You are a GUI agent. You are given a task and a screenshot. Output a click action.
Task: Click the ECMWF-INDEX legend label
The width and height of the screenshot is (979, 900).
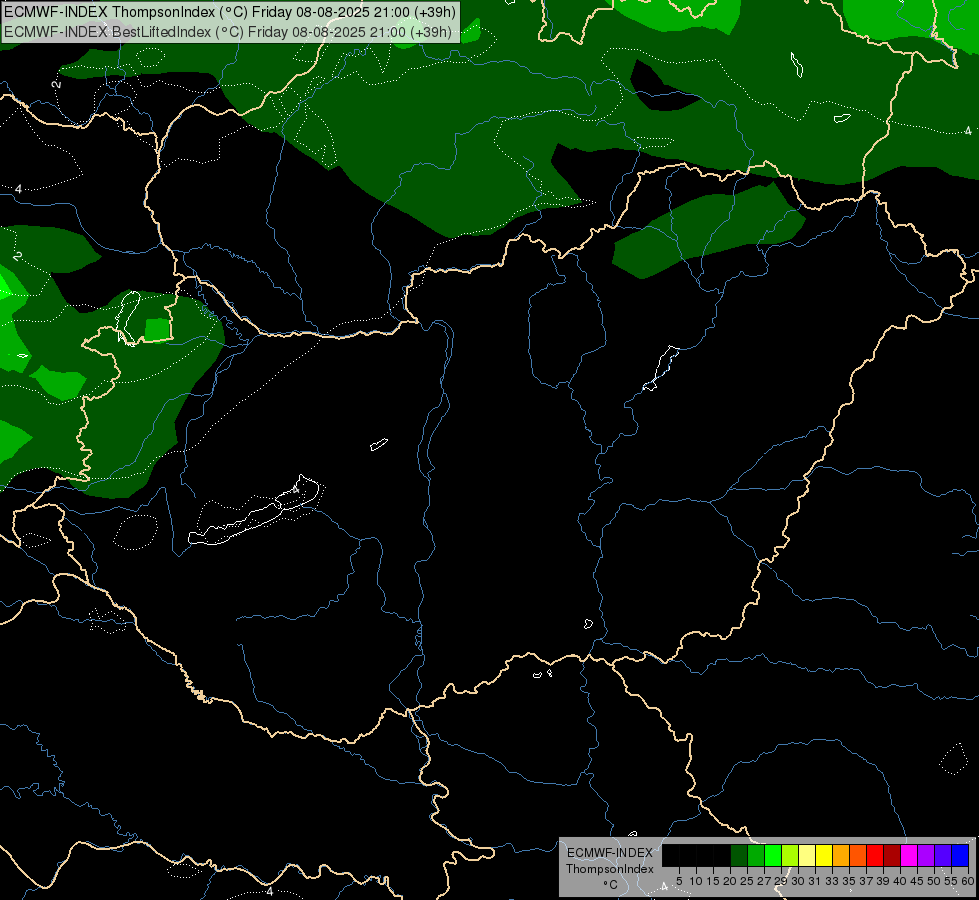pyautogui.click(x=610, y=853)
